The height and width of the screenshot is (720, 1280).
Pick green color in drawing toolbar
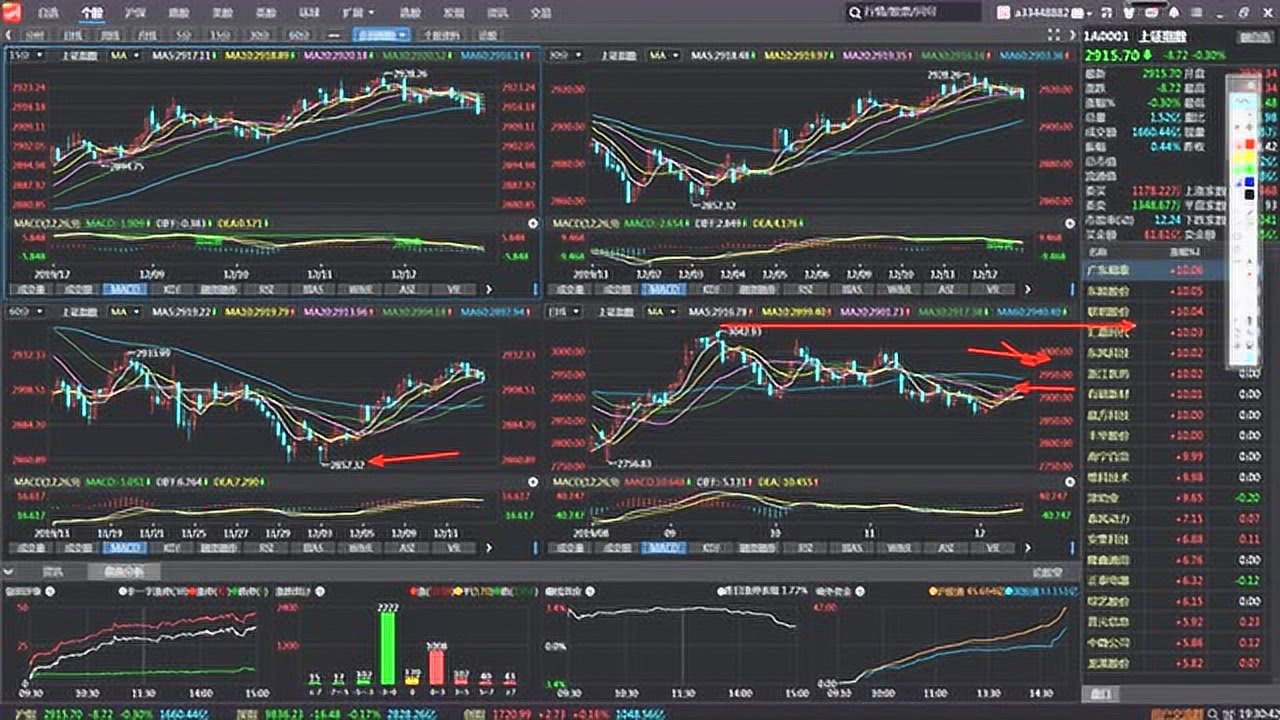pyautogui.click(x=1250, y=169)
